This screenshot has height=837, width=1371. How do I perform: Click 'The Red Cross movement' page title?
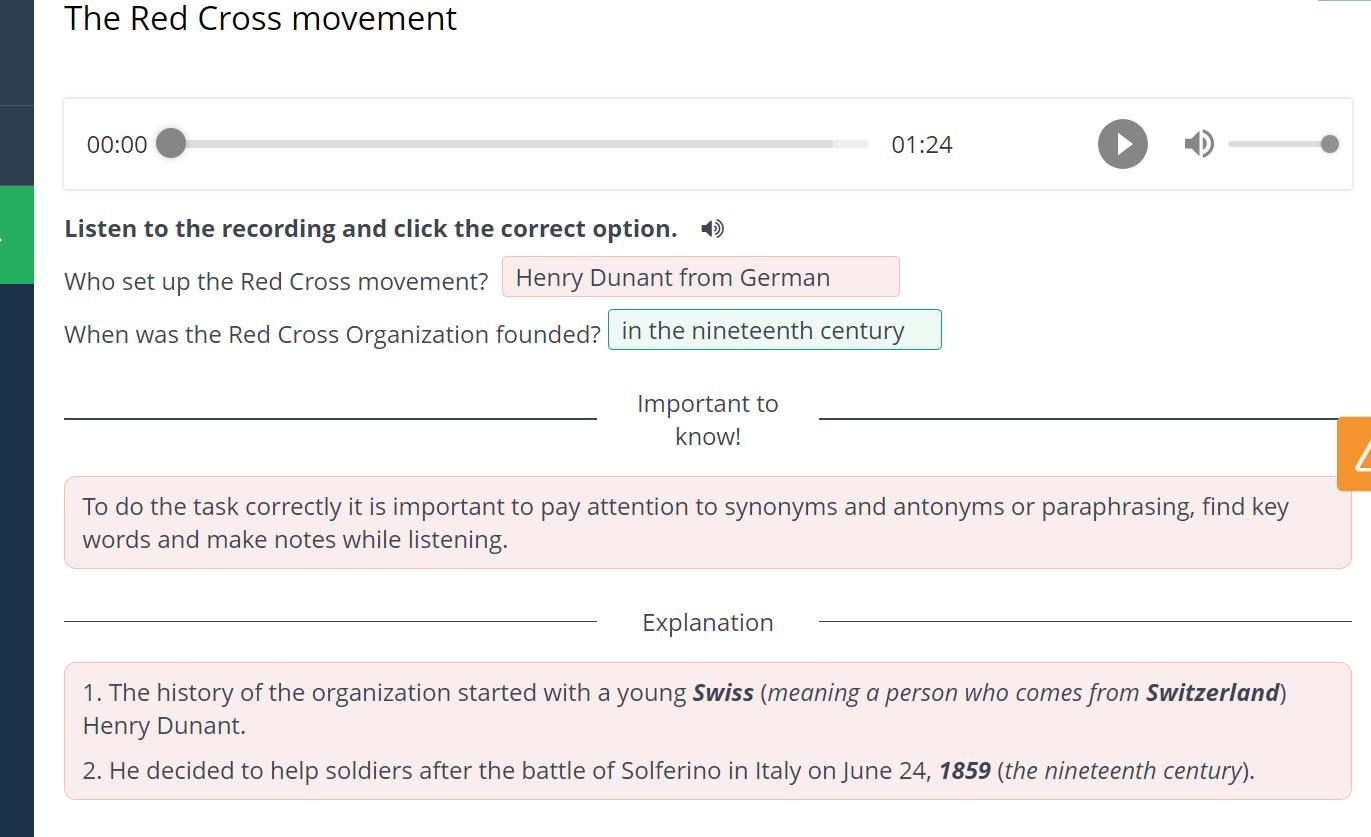[x=260, y=18]
